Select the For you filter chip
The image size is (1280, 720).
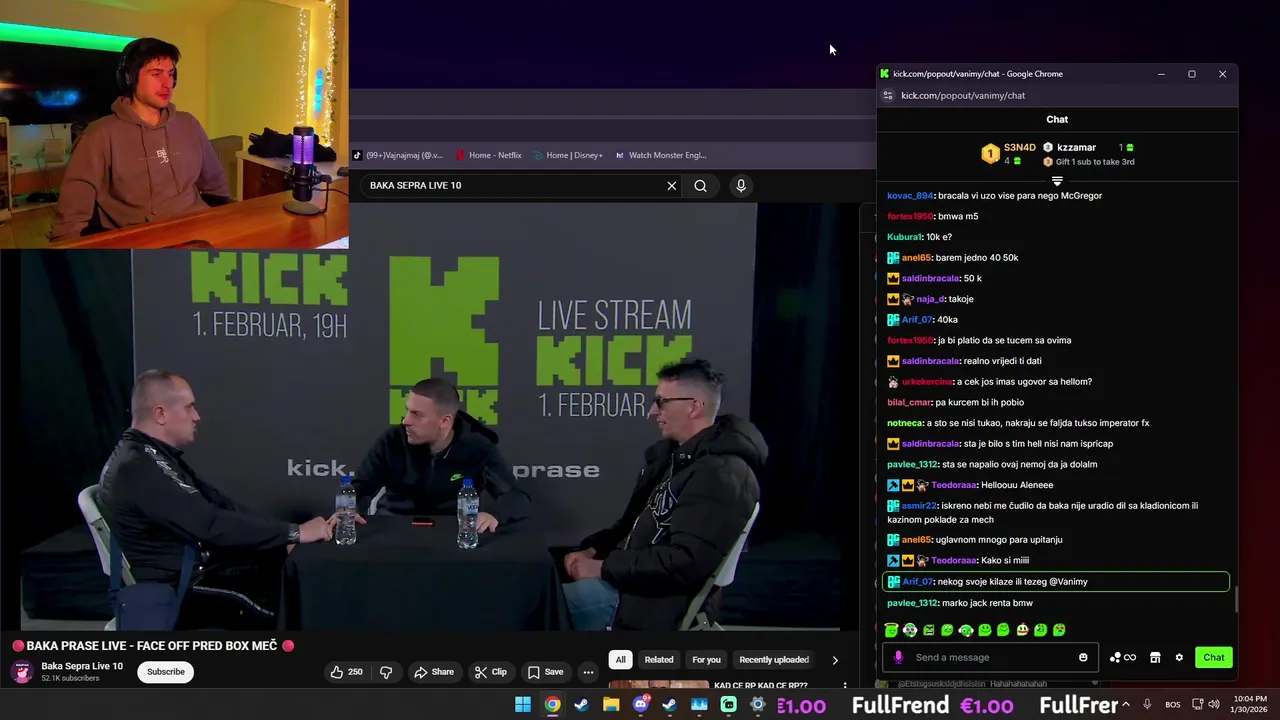click(x=706, y=660)
